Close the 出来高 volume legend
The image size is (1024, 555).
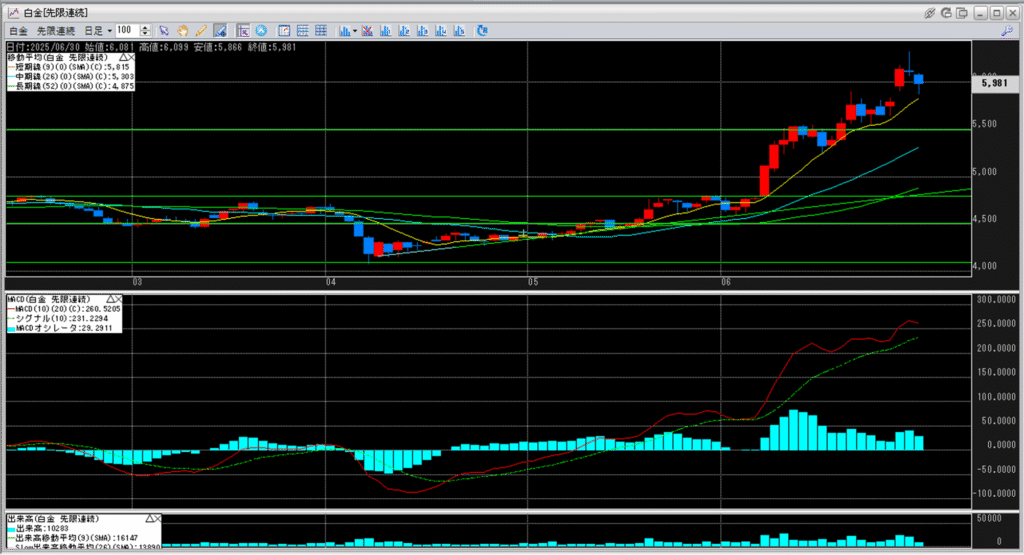[x=157, y=518]
